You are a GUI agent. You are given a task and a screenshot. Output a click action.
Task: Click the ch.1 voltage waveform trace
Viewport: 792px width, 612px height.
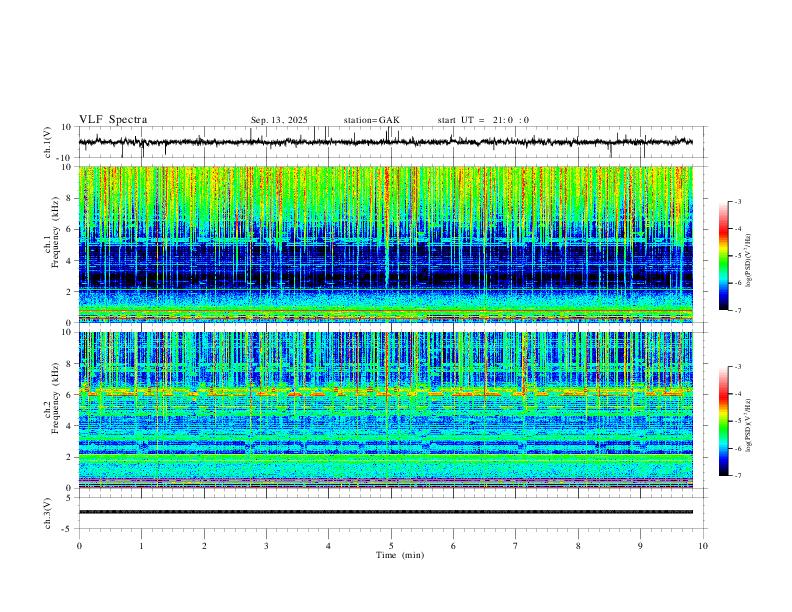(385, 142)
